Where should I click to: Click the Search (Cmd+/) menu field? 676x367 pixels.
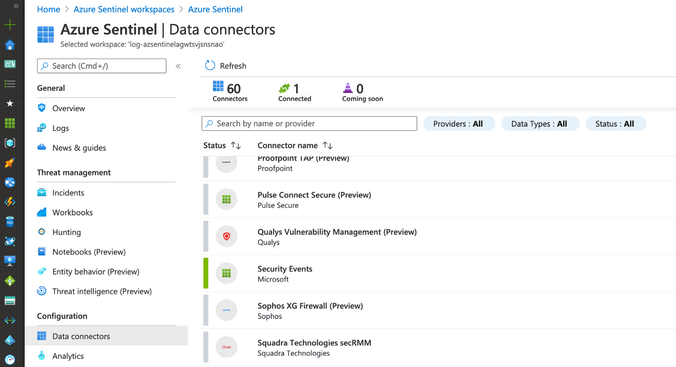[x=102, y=66]
